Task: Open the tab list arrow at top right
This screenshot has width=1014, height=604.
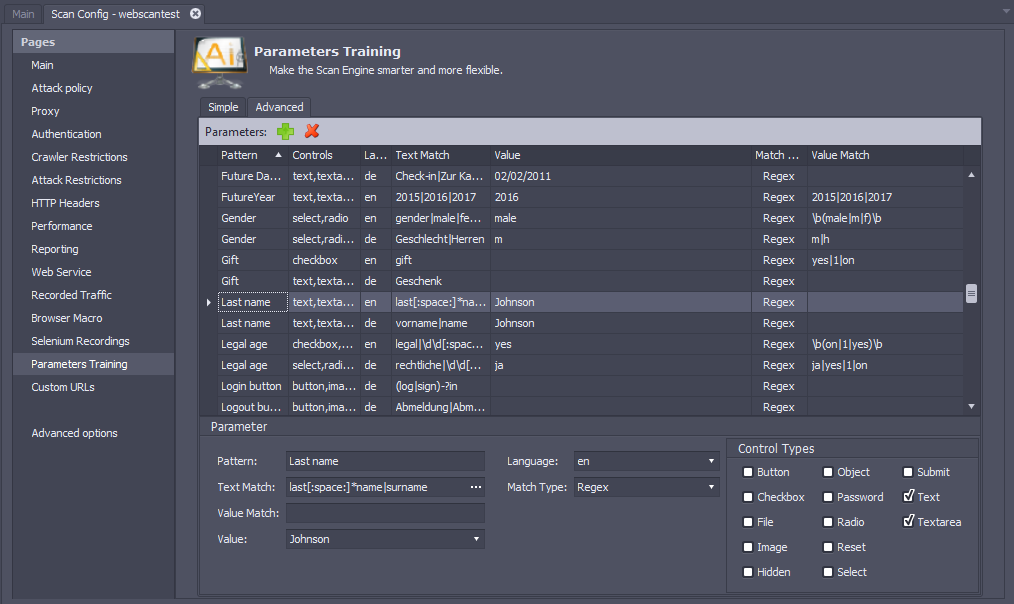Action: click(x=1006, y=12)
